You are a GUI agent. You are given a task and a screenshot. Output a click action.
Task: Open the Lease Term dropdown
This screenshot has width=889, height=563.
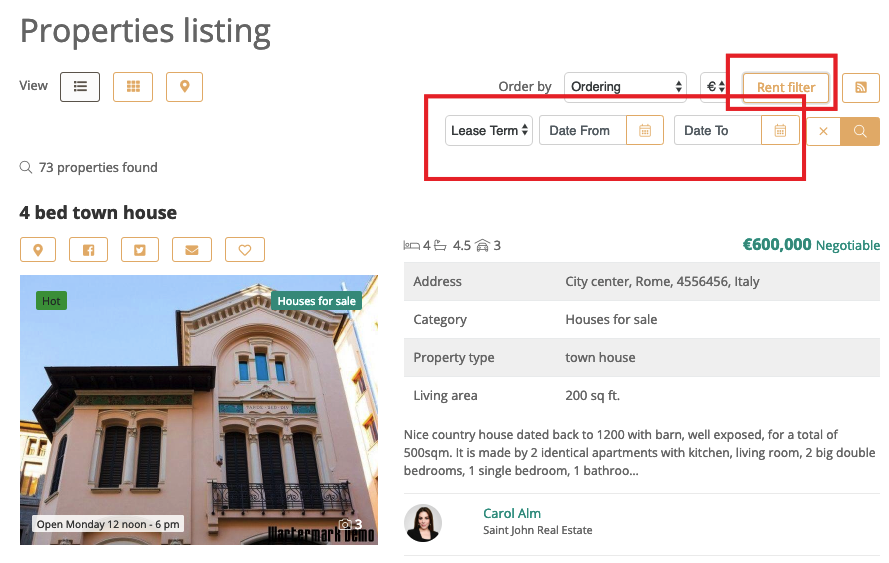(x=489, y=131)
